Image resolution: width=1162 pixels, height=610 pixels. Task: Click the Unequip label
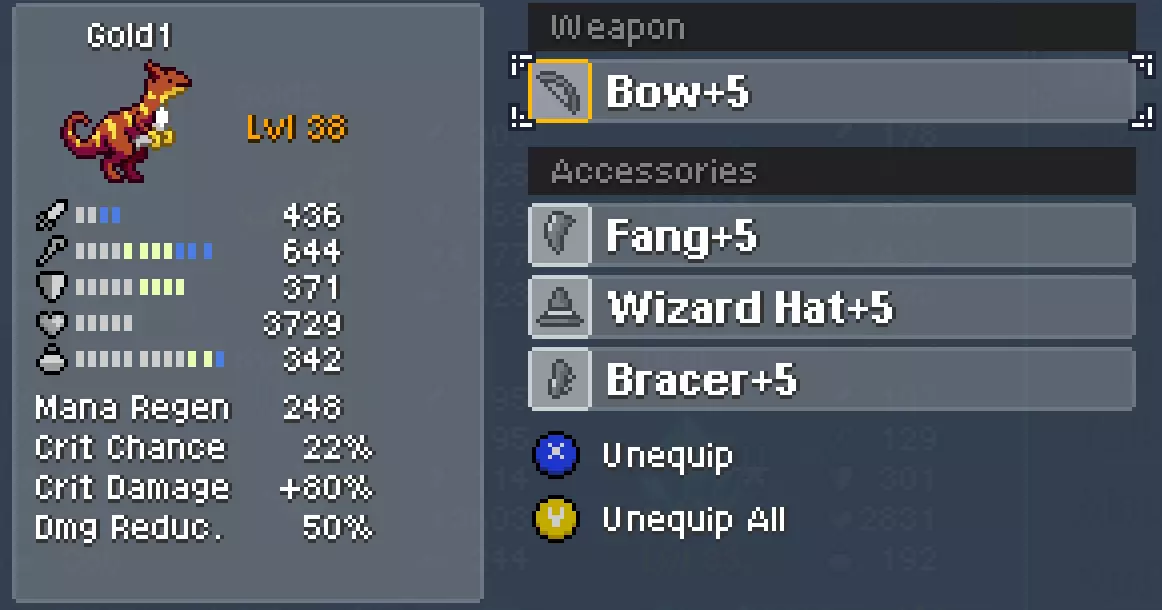[x=667, y=456]
